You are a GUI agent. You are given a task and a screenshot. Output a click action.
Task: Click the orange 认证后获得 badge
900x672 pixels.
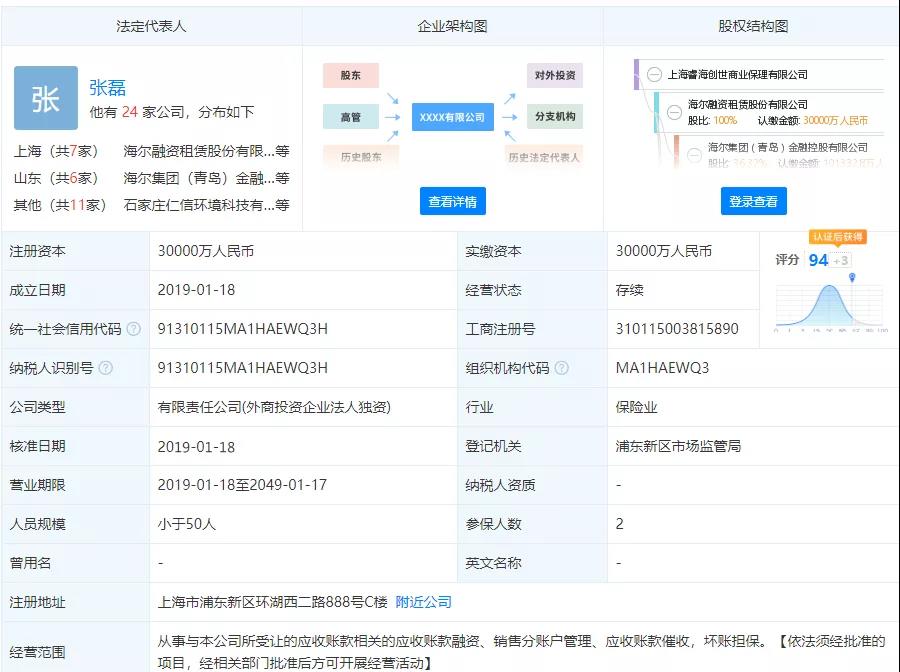837,237
